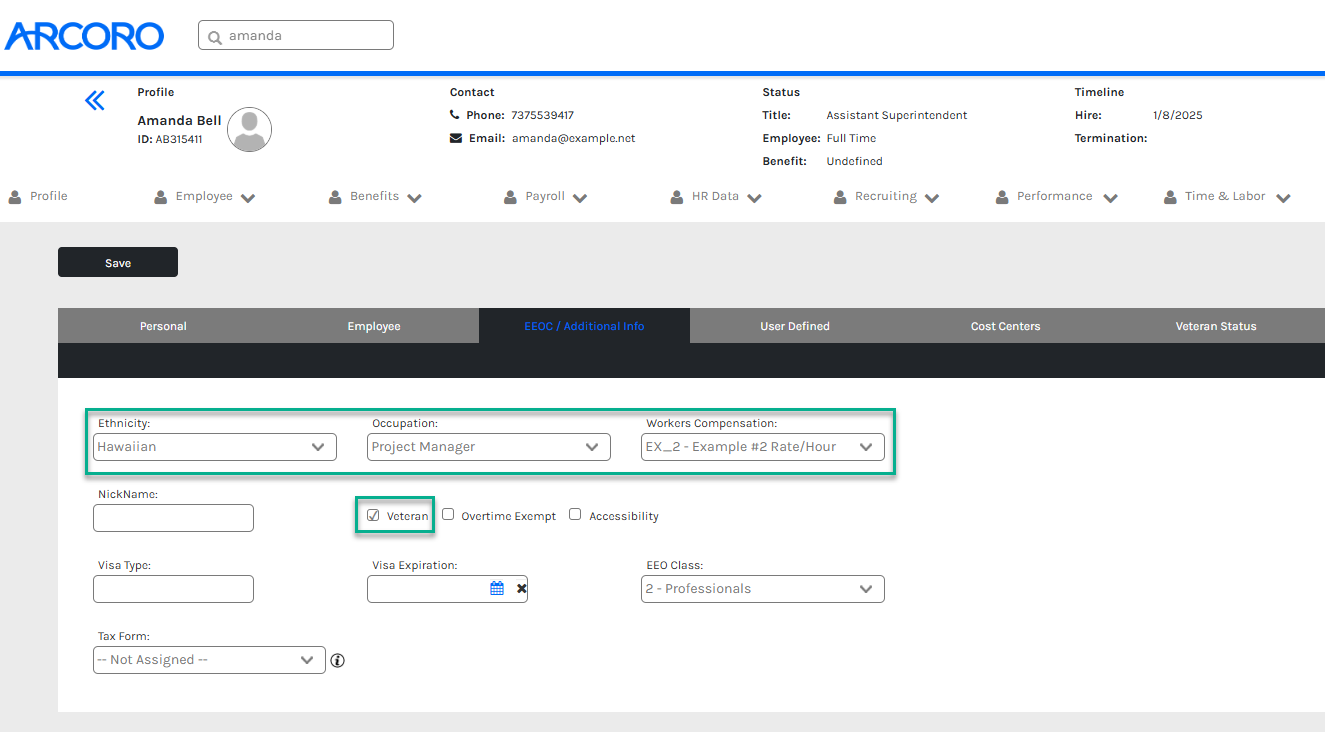Image resolution: width=1325 pixels, height=732 pixels.
Task: Open the Tax Form dropdown
Action: pyautogui.click(x=209, y=660)
